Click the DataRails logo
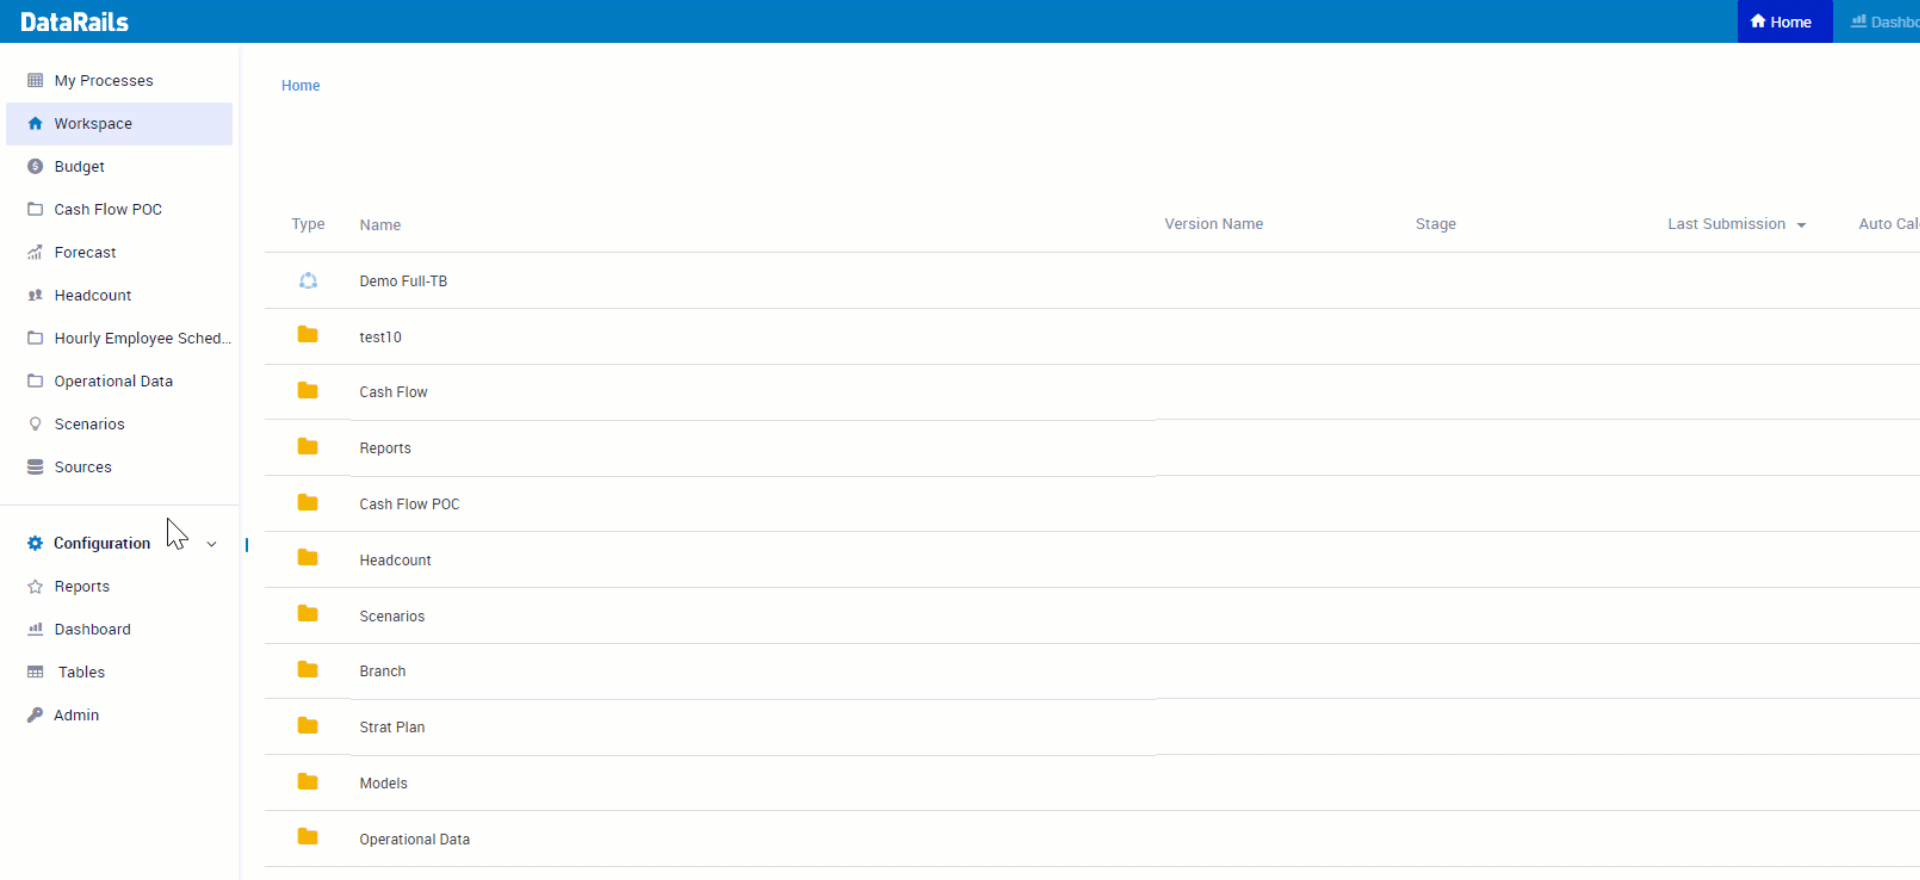This screenshot has height=880, width=1920. pos(74,22)
